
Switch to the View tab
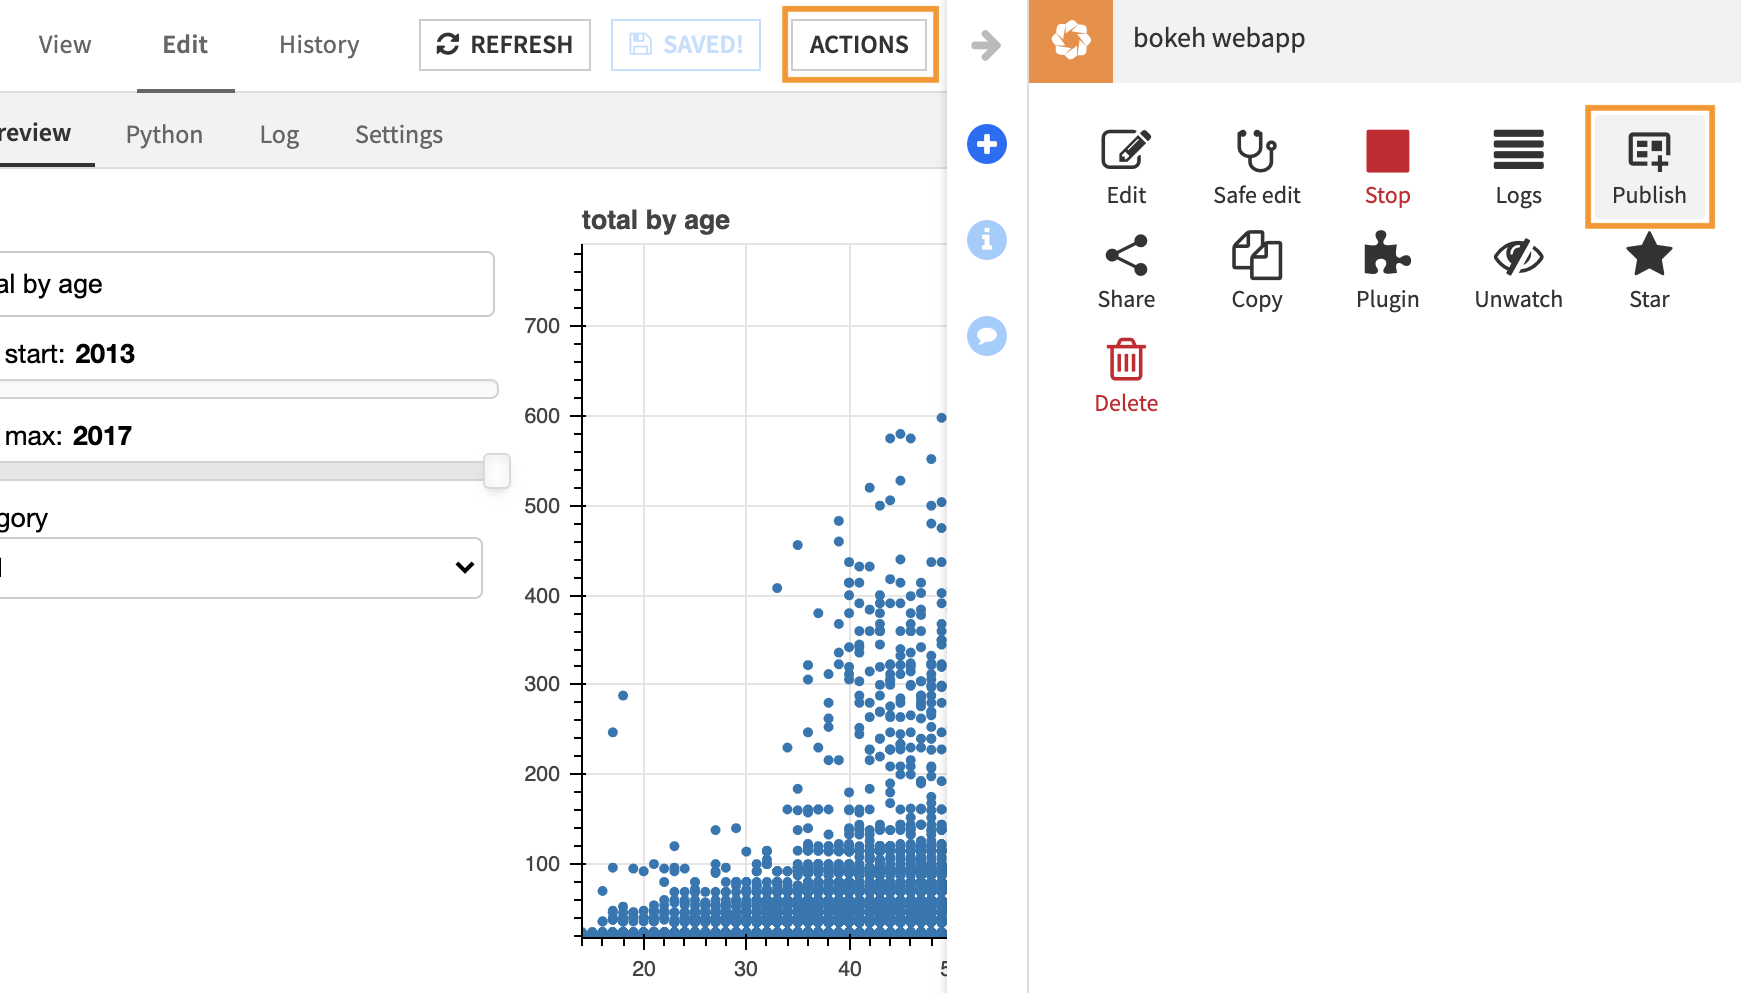click(65, 45)
